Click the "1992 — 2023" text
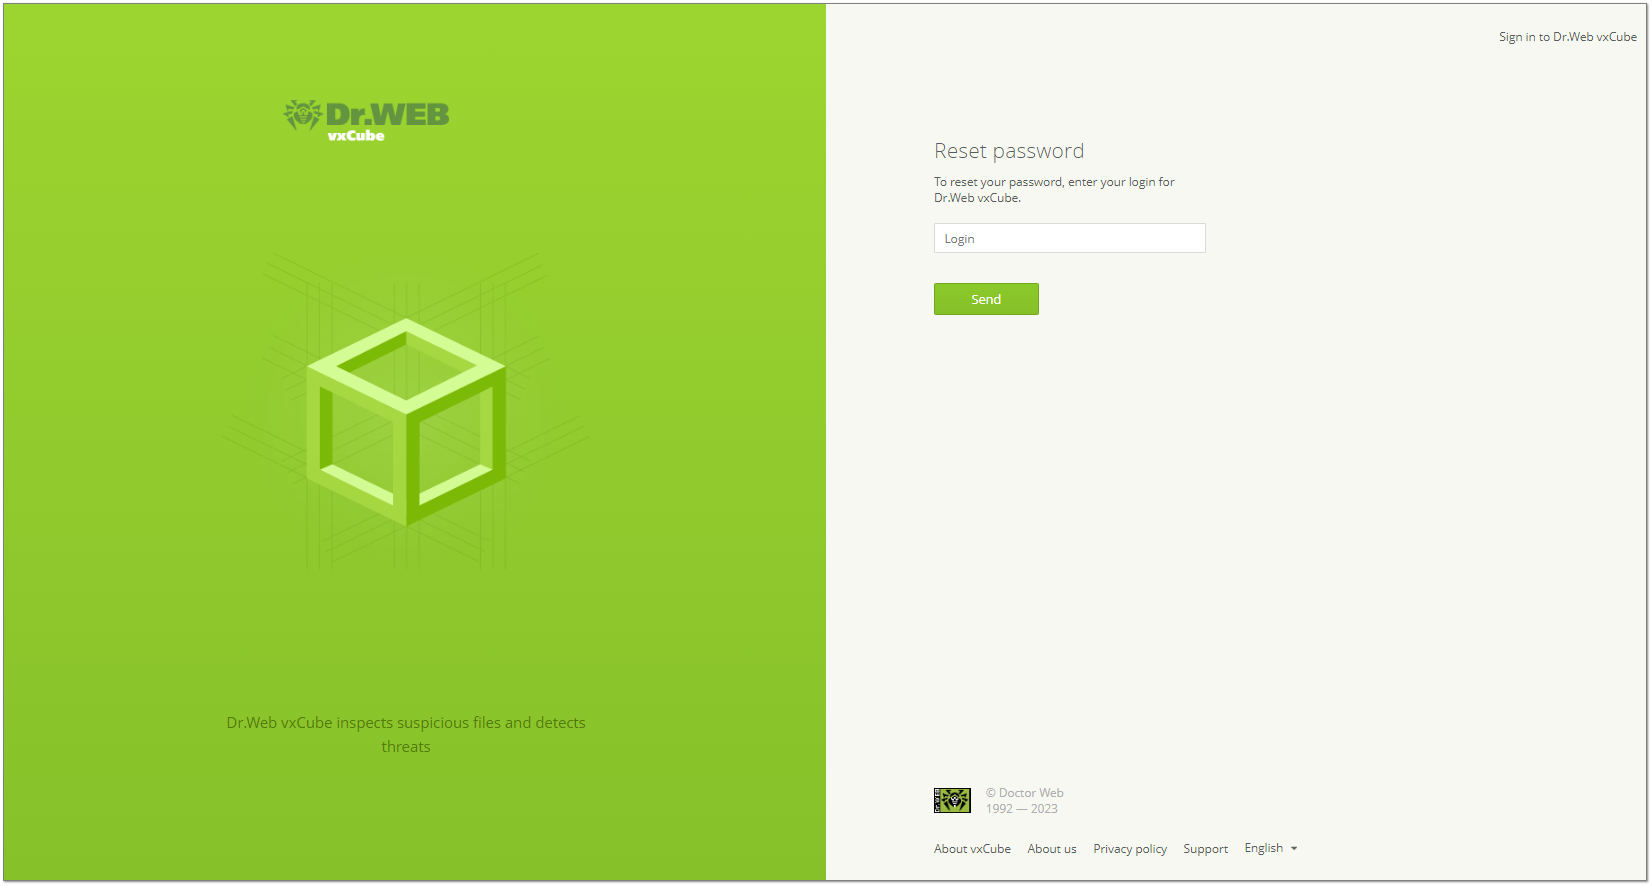 tap(1021, 809)
